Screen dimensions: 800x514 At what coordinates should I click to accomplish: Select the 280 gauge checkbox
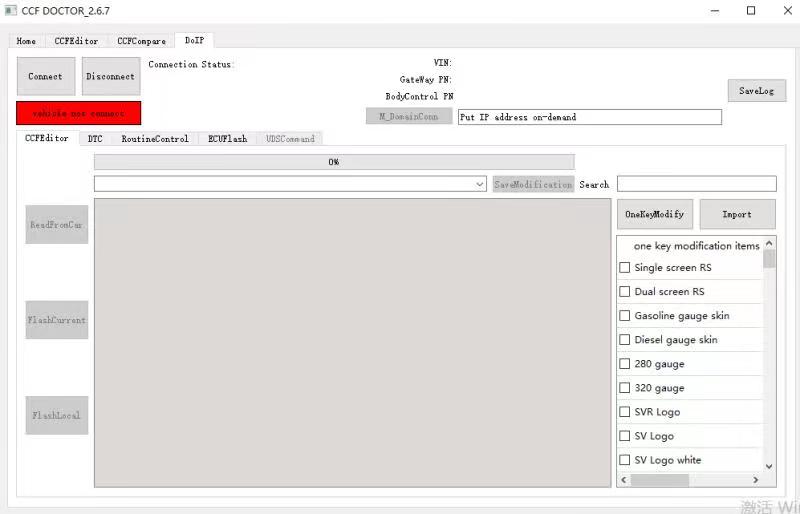point(625,364)
